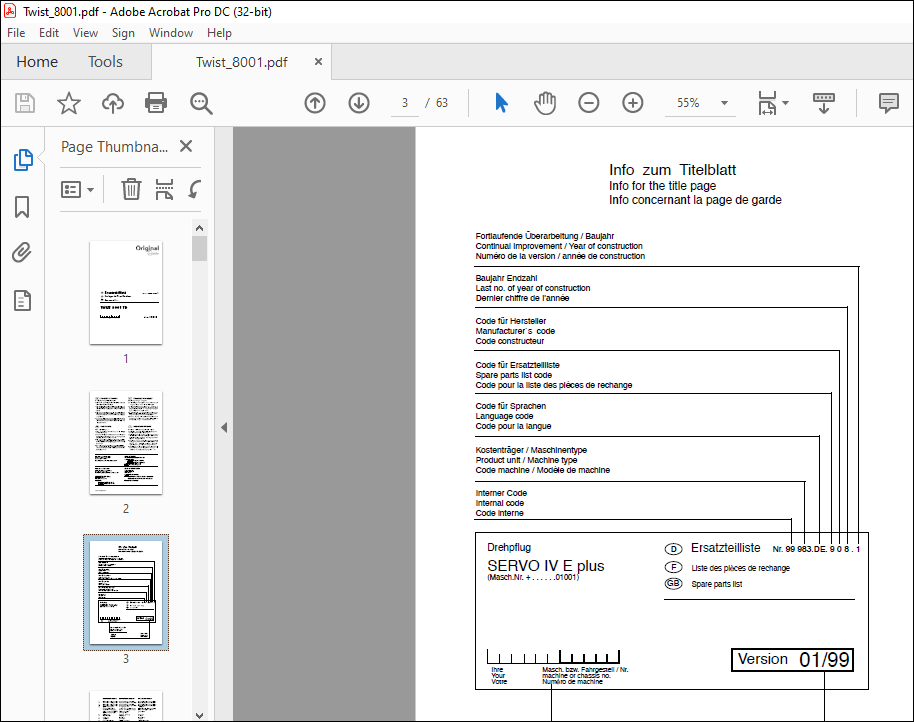This screenshot has height=722, width=914.
Task: Open the Edit menu
Action: click(49, 33)
